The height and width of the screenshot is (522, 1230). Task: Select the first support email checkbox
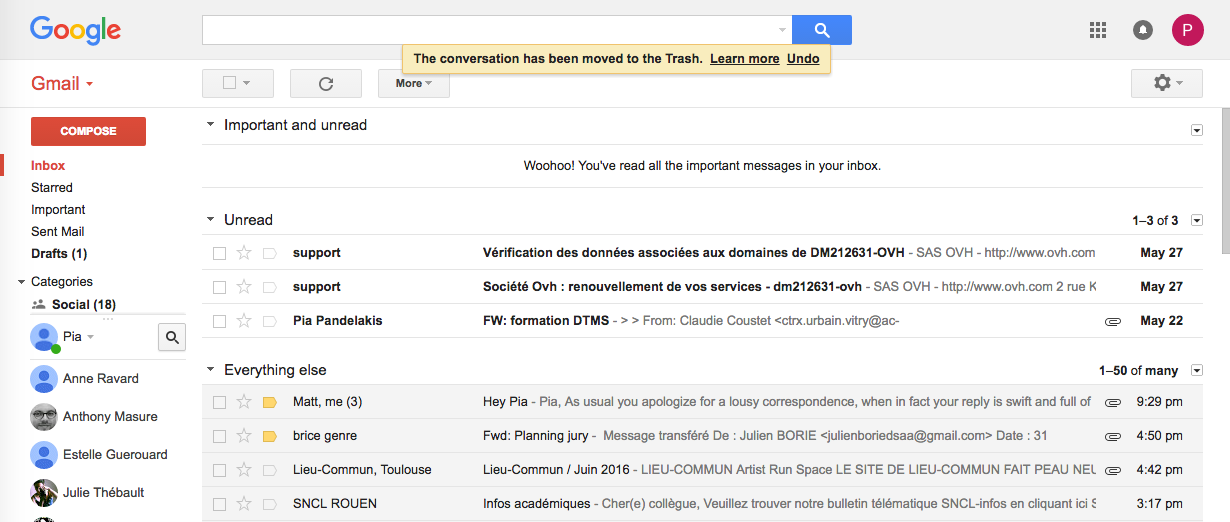[219, 253]
